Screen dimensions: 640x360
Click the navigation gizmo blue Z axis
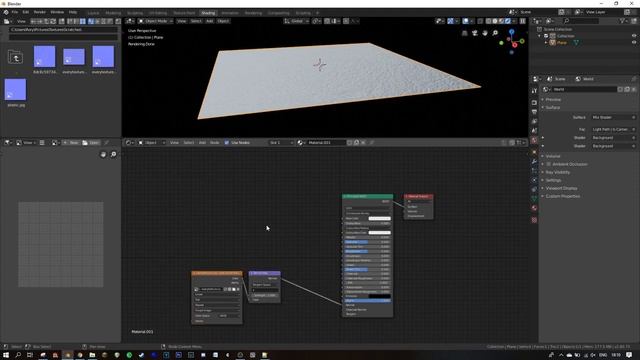pos(511,31)
